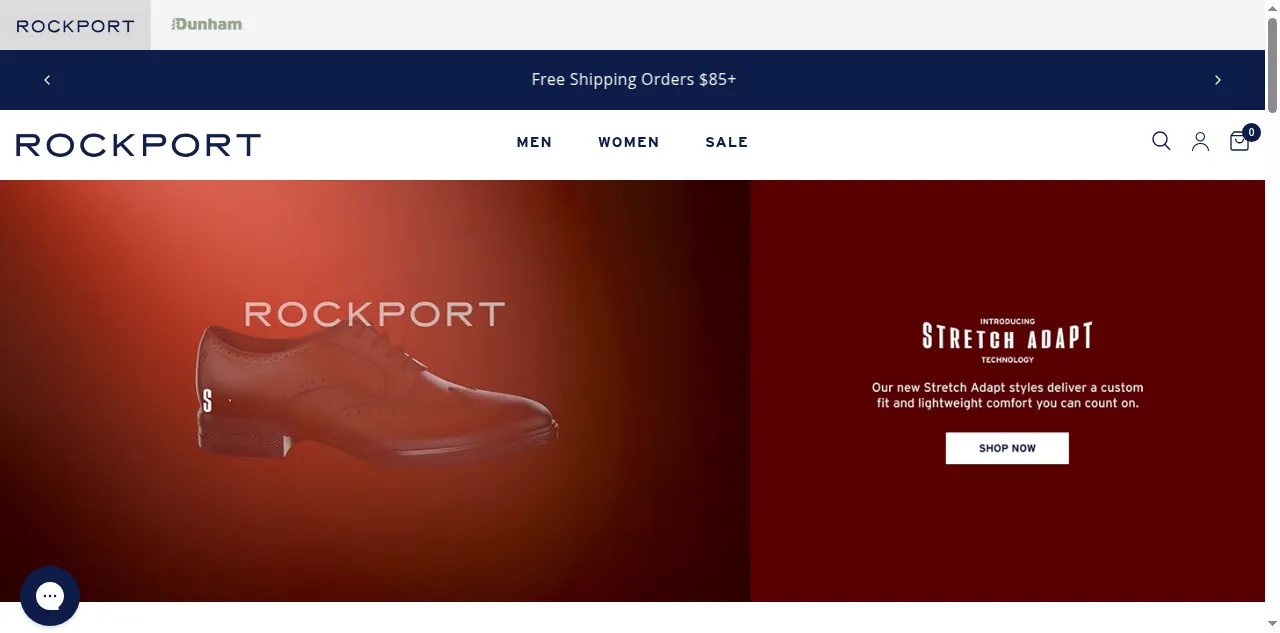Show next announcement with right arrow

tap(1218, 80)
